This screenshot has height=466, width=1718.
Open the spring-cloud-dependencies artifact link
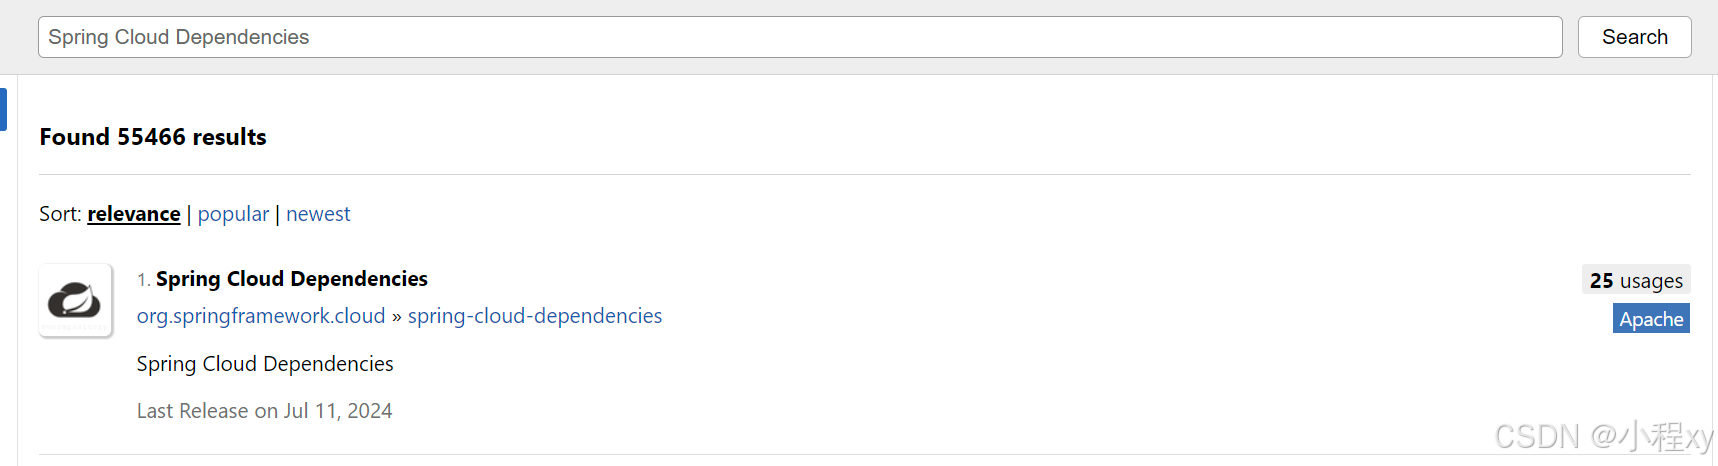click(535, 316)
